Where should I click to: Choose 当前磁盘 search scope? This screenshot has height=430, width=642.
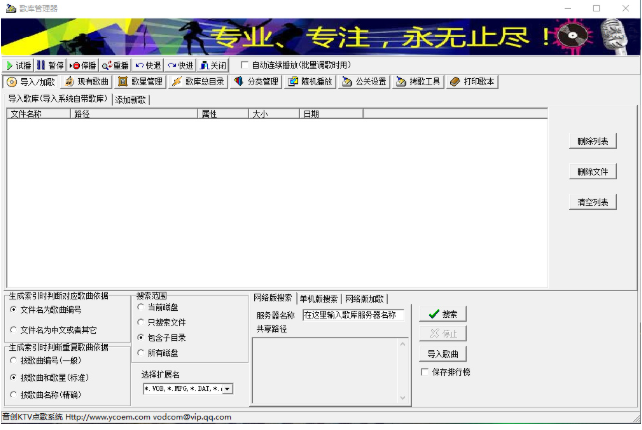click(x=158, y=307)
